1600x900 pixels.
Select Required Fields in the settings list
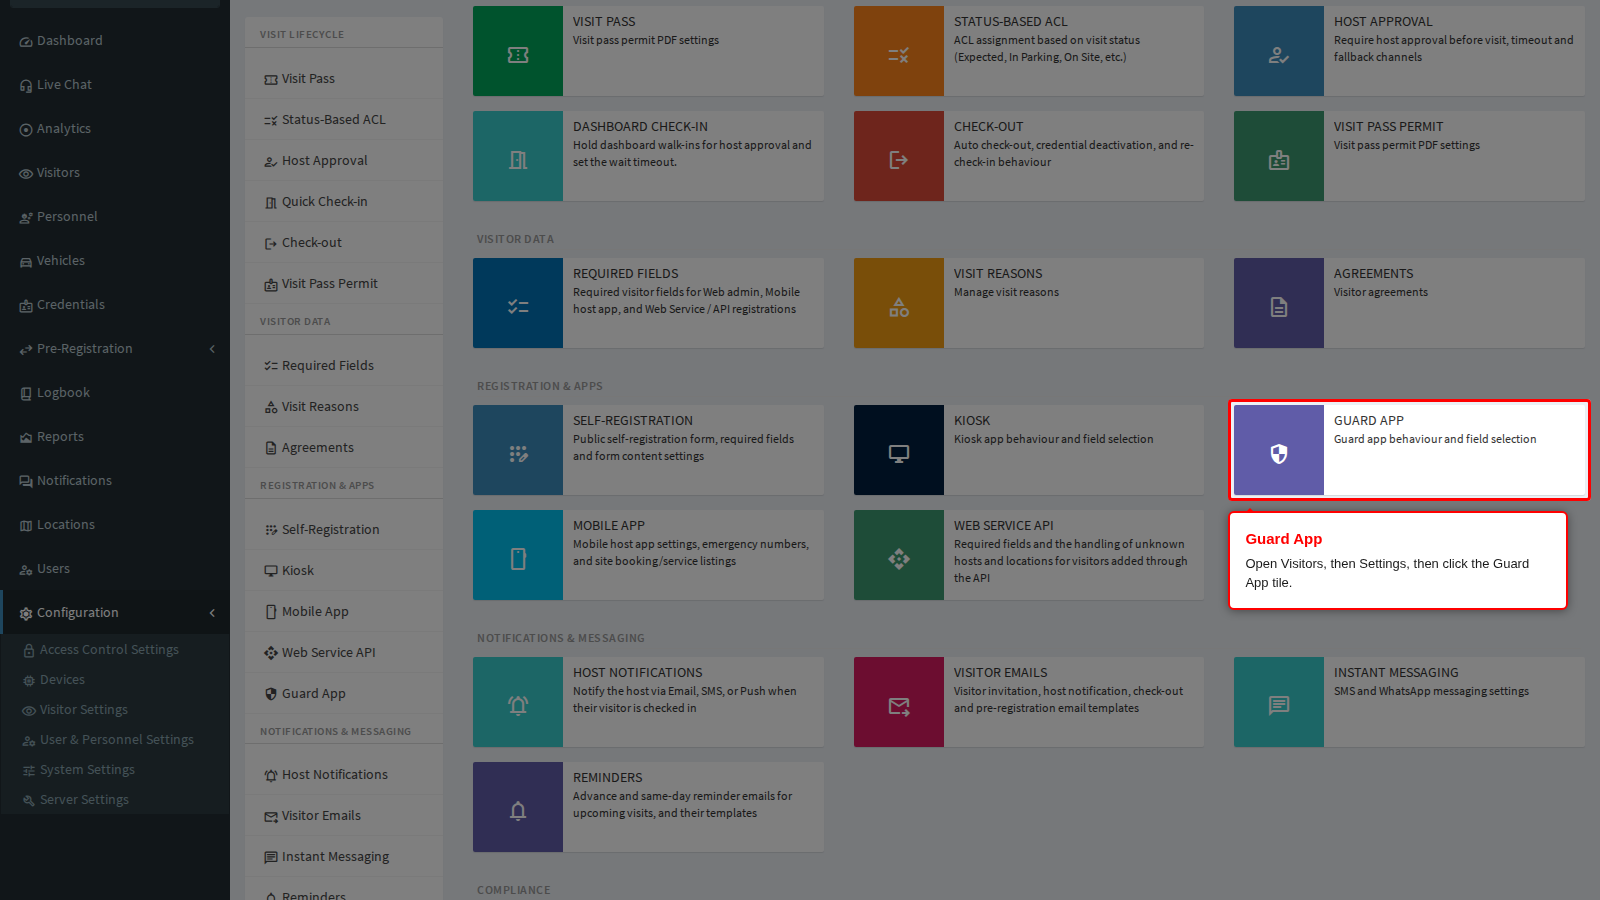(x=344, y=366)
